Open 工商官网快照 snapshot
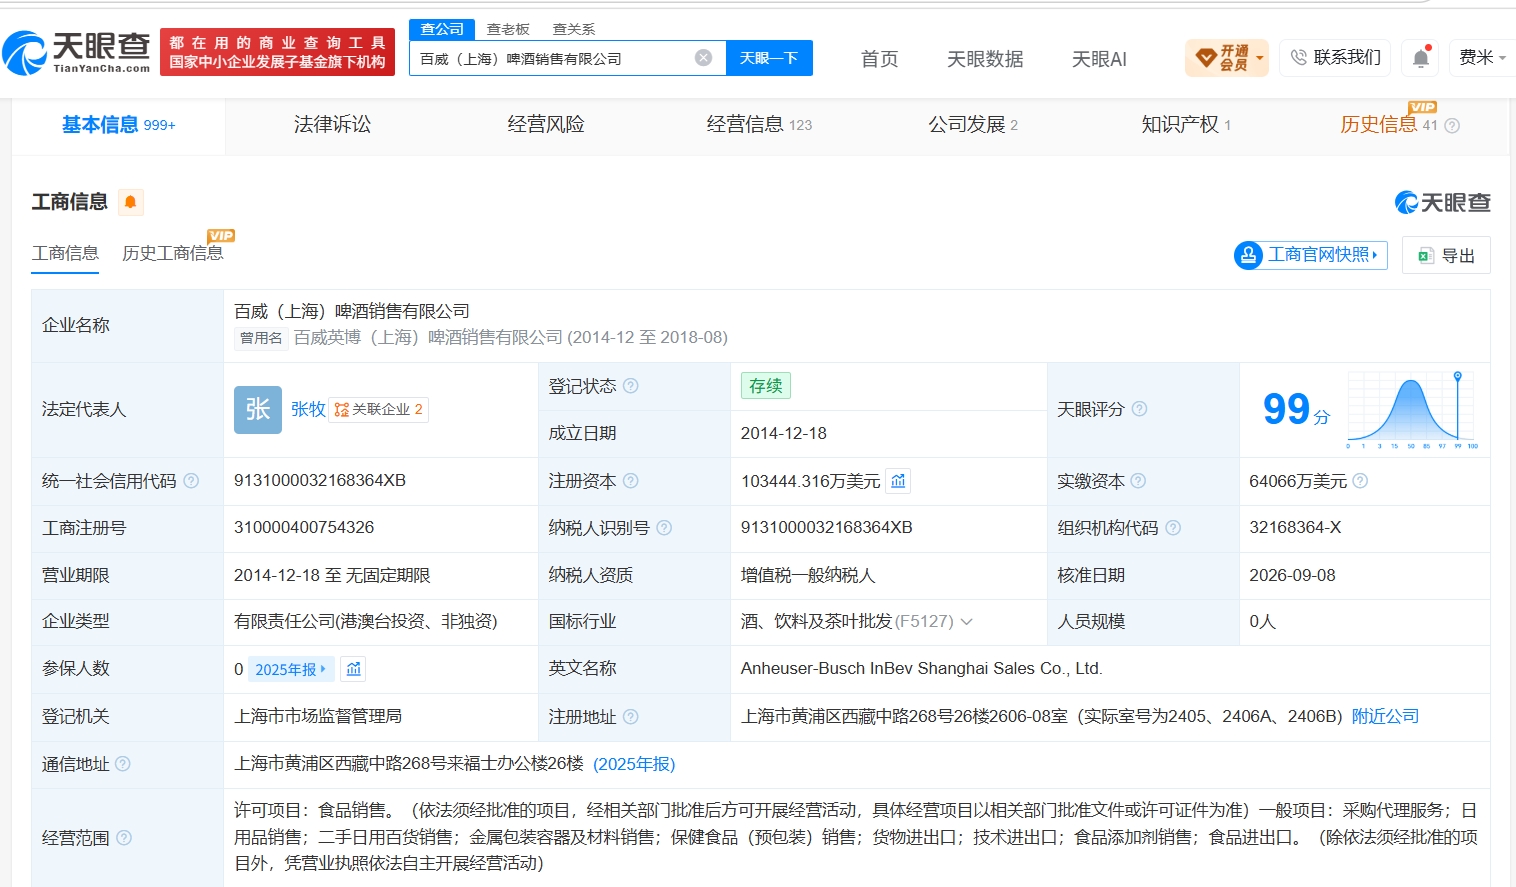 (x=1311, y=255)
